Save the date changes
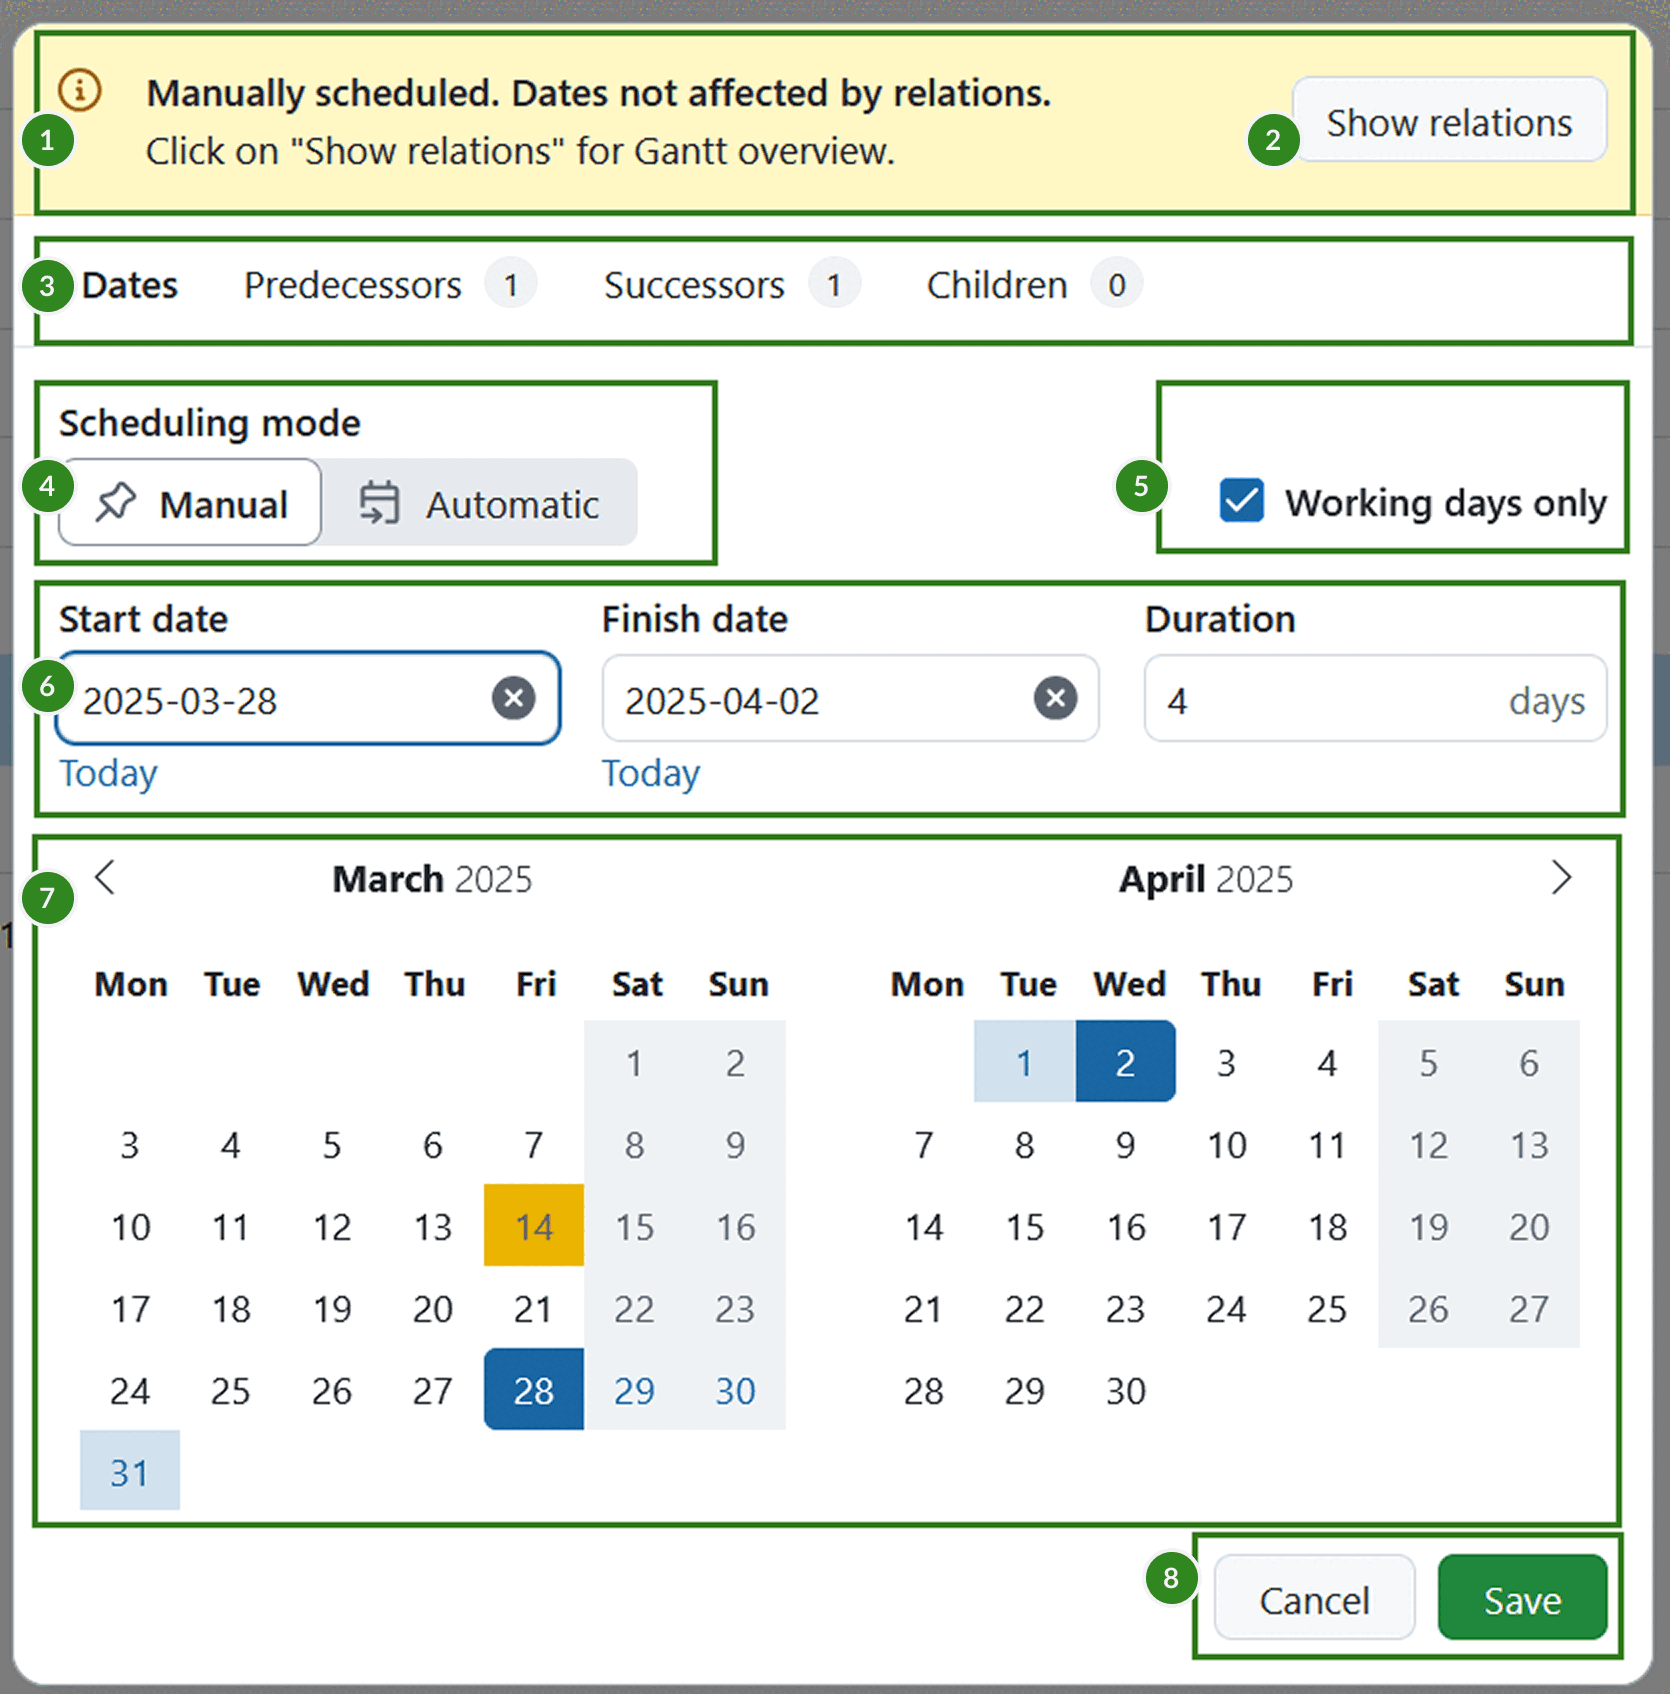 coord(1522,1599)
